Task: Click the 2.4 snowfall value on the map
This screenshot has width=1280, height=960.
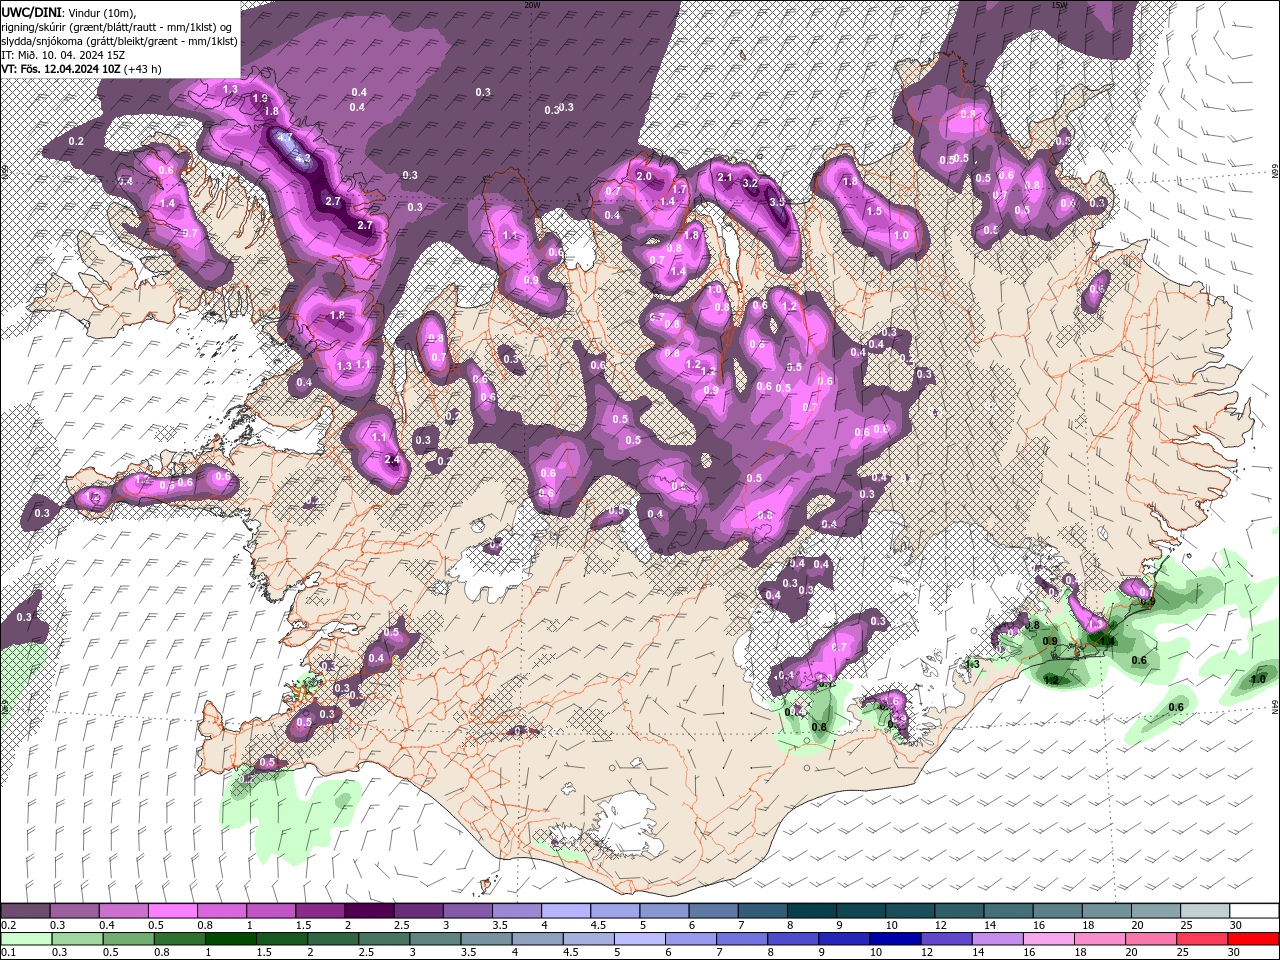Action: 391,460
